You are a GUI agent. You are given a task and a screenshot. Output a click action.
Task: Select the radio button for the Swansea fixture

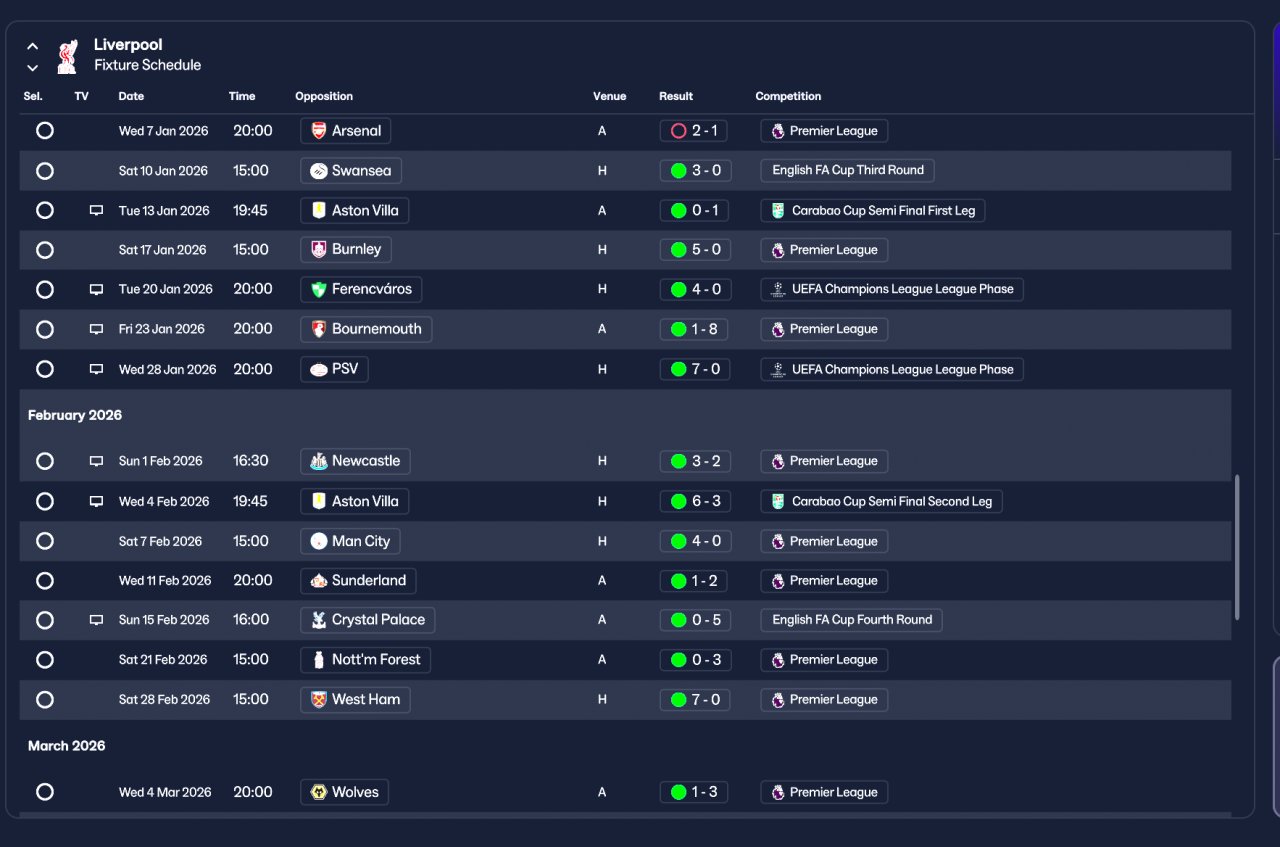coord(44,171)
